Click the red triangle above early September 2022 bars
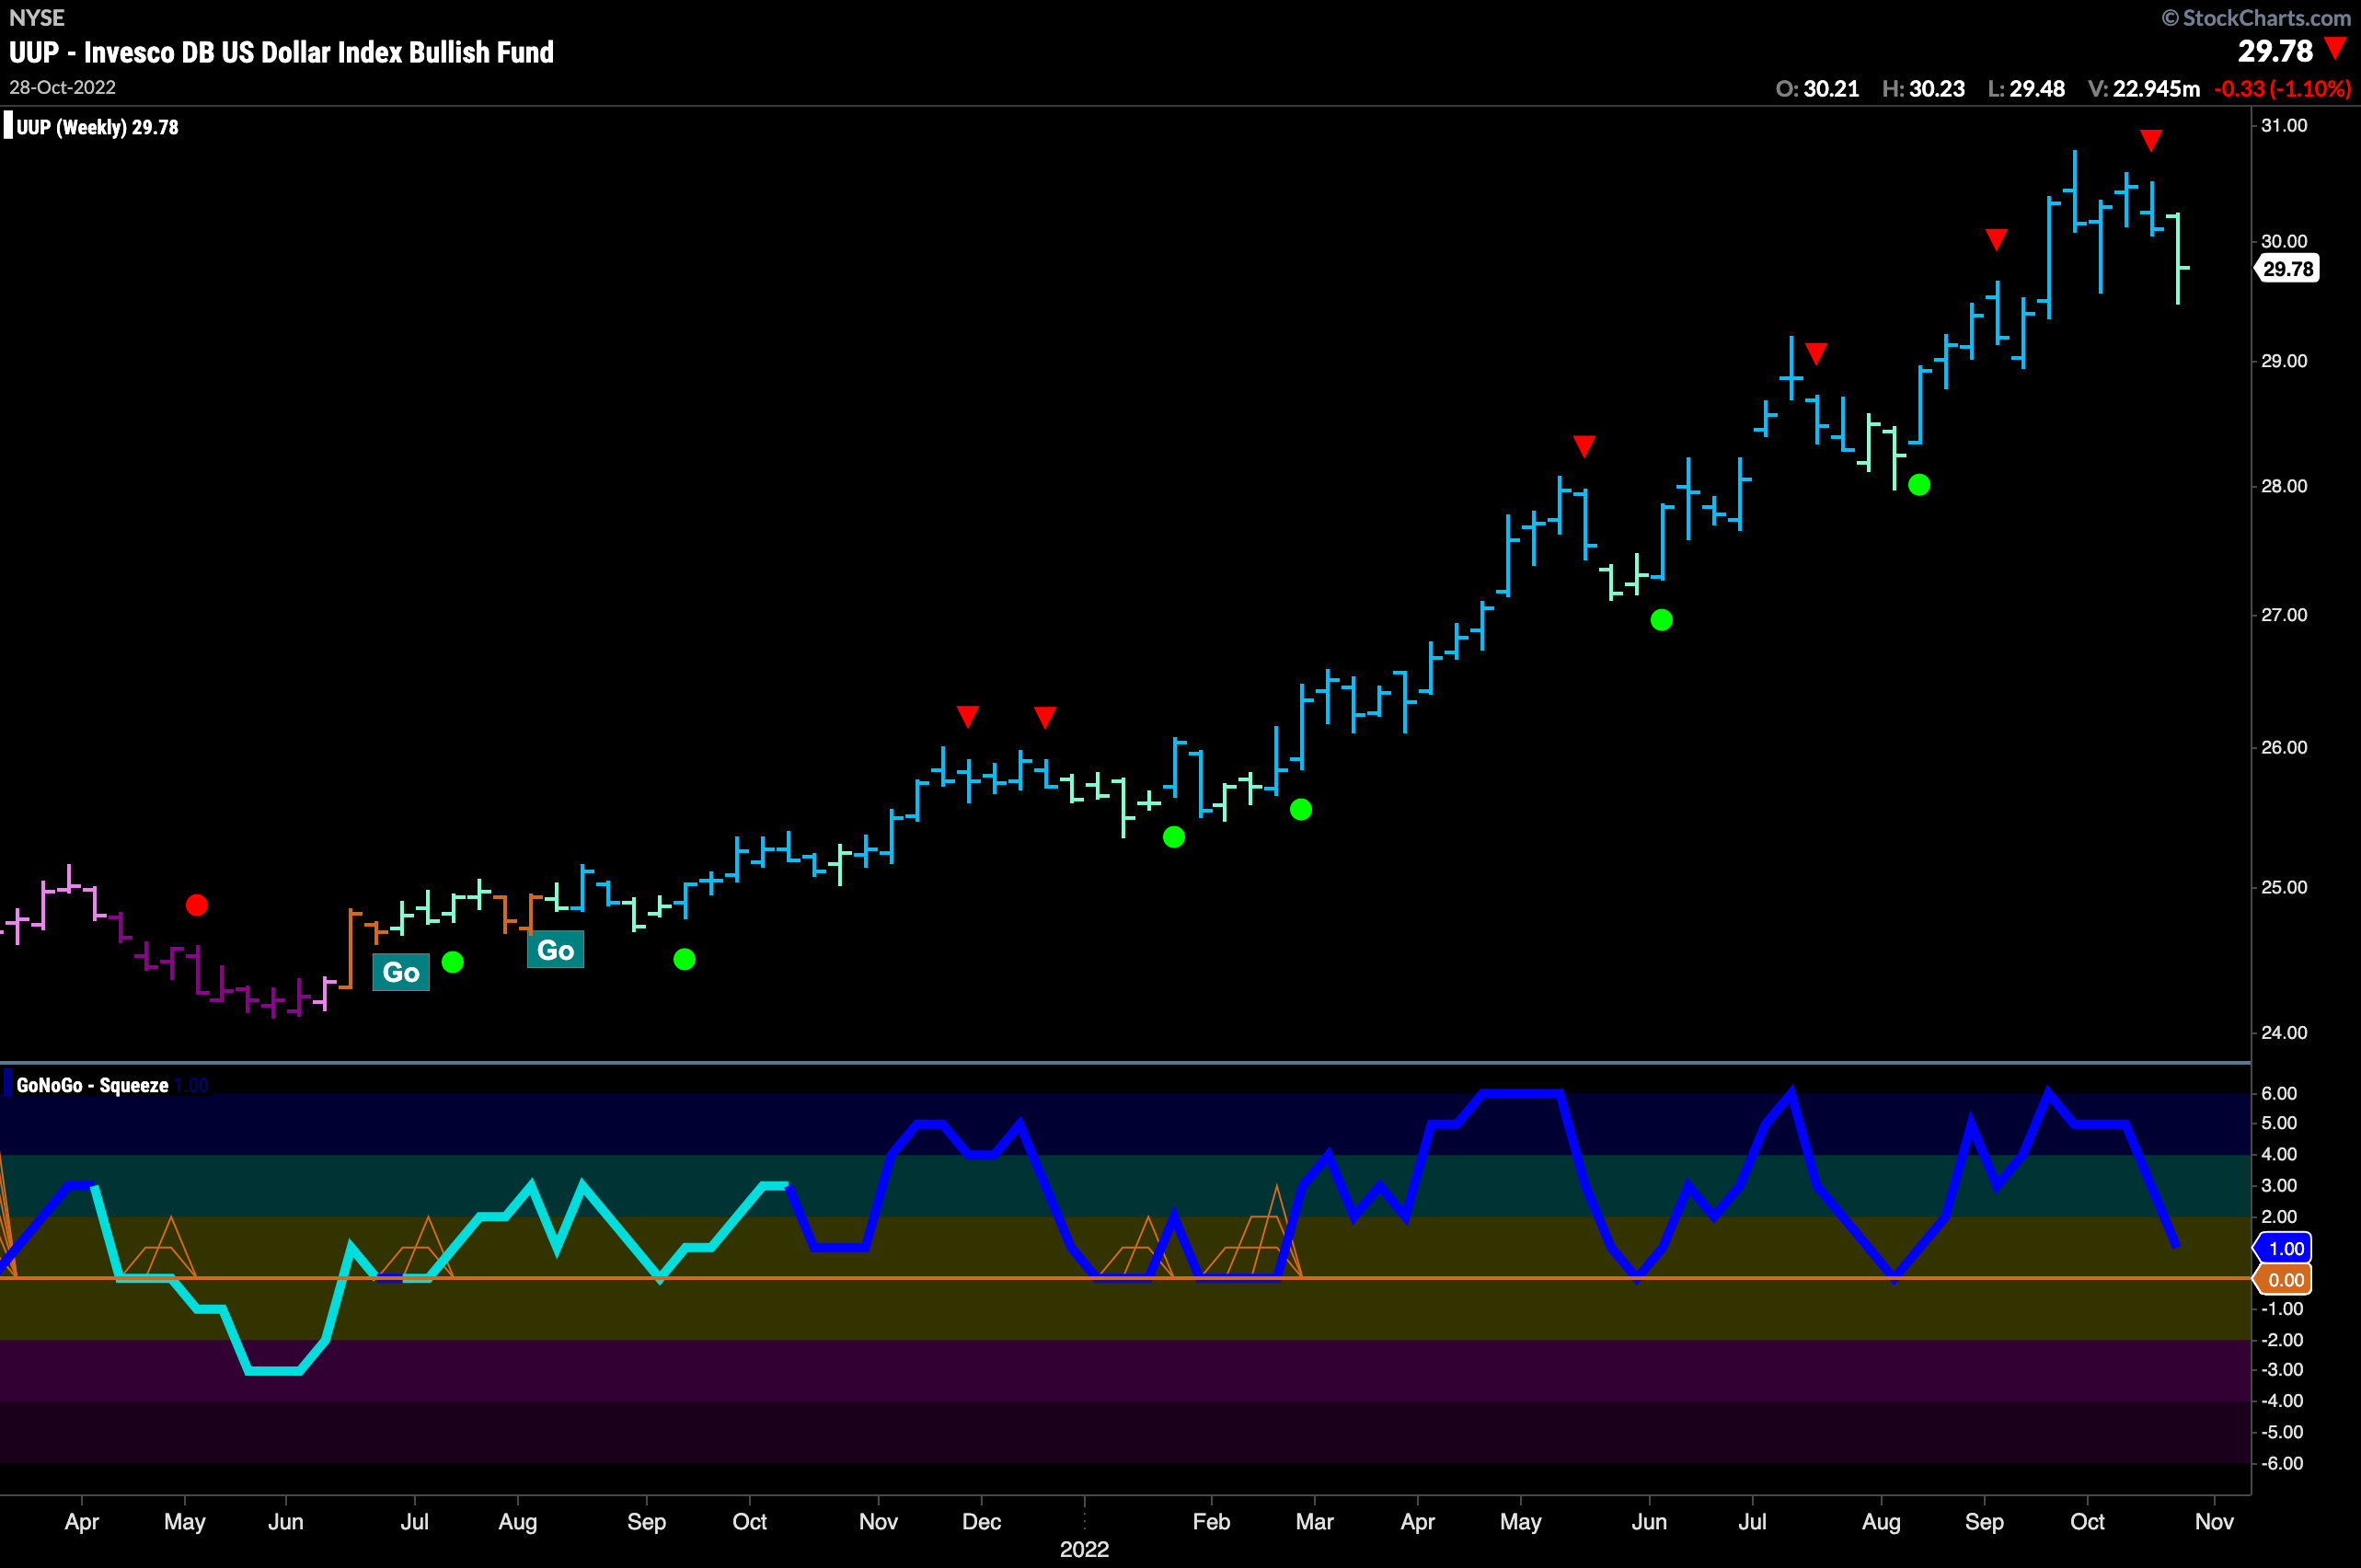The width and height of the screenshot is (2361, 1568). pos(1996,239)
